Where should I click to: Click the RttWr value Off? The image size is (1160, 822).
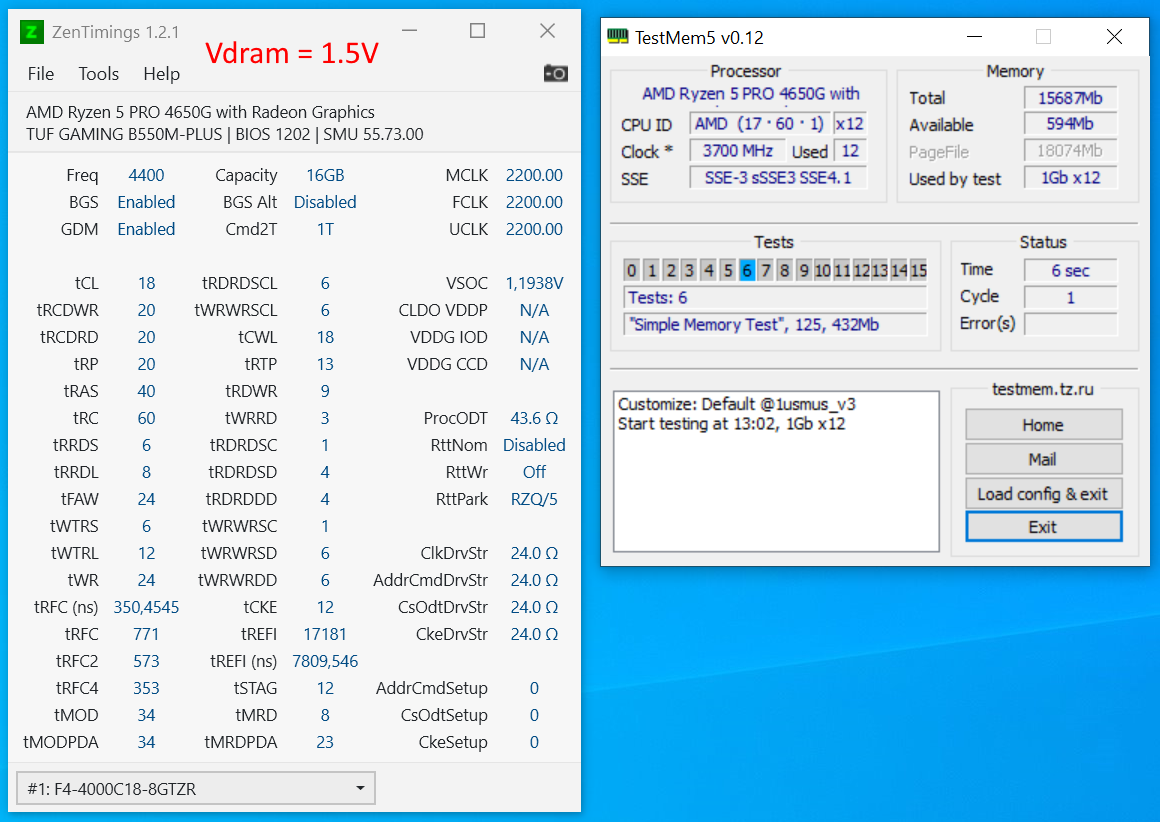pyautogui.click(x=534, y=472)
